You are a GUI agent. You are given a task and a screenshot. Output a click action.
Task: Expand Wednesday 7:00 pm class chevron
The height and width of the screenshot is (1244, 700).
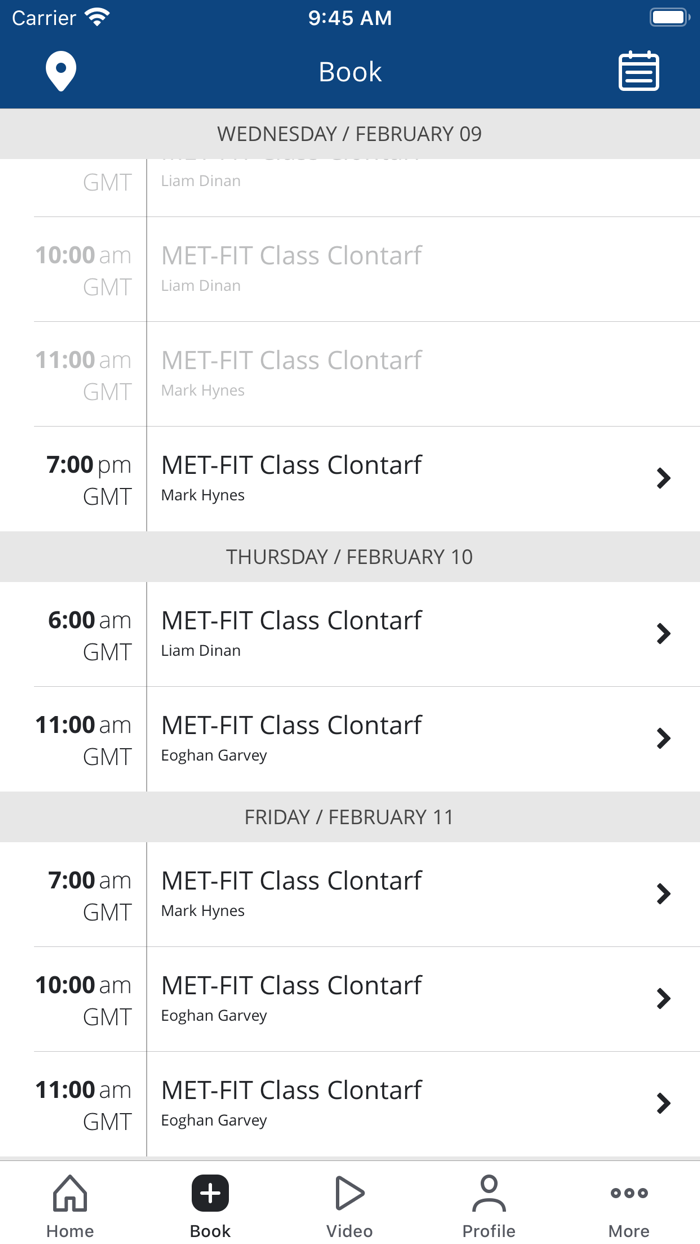click(x=663, y=479)
